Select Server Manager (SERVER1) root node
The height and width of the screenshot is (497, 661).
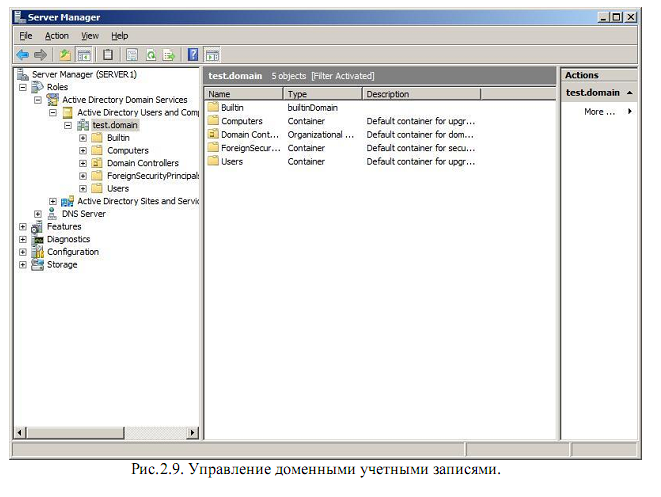point(84,75)
